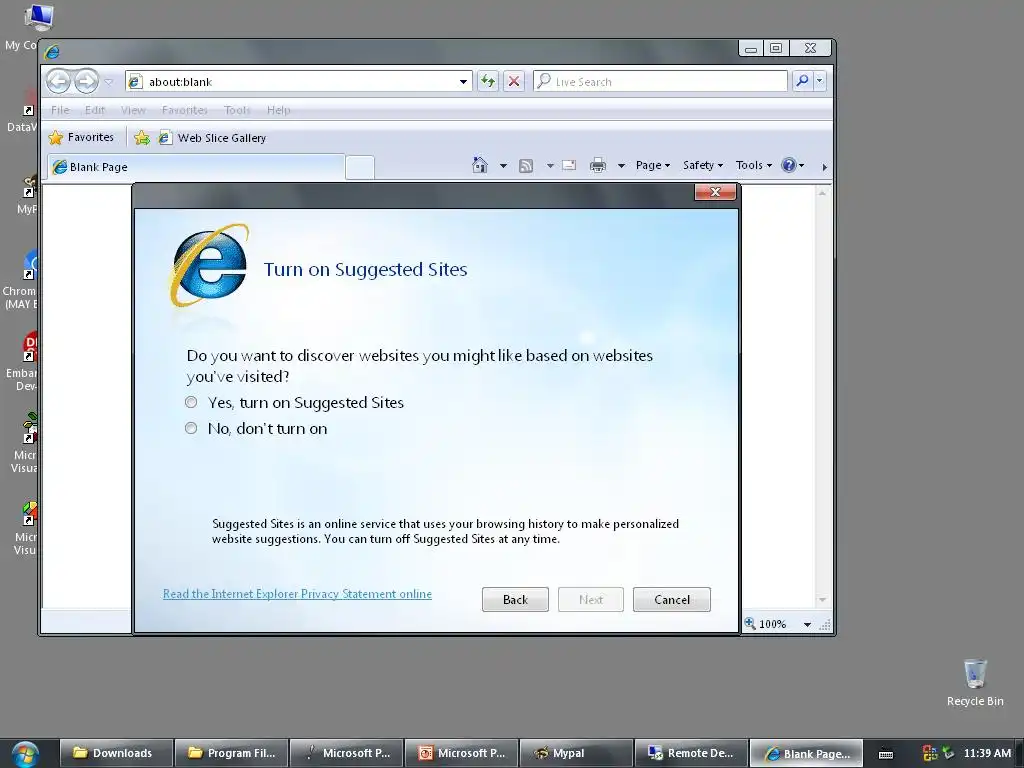Click the Read Mail icon
This screenshot has width=1024, height=768.
click(x=569, y=165)
